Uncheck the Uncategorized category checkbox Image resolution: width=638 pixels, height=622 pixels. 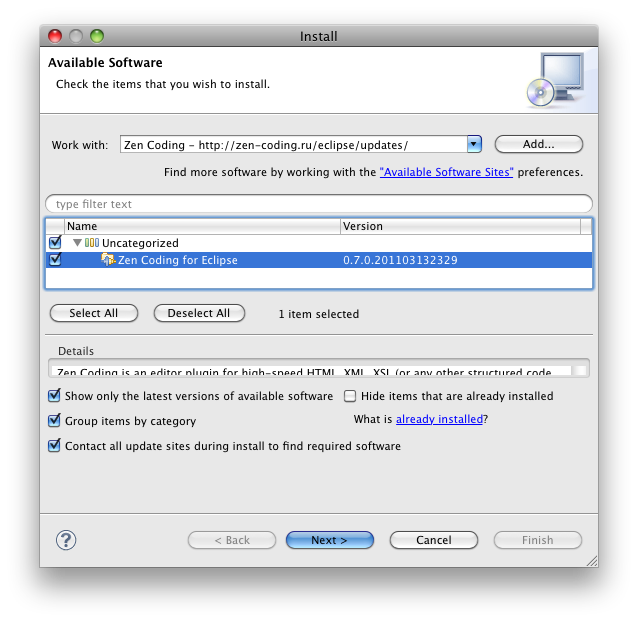55,243
